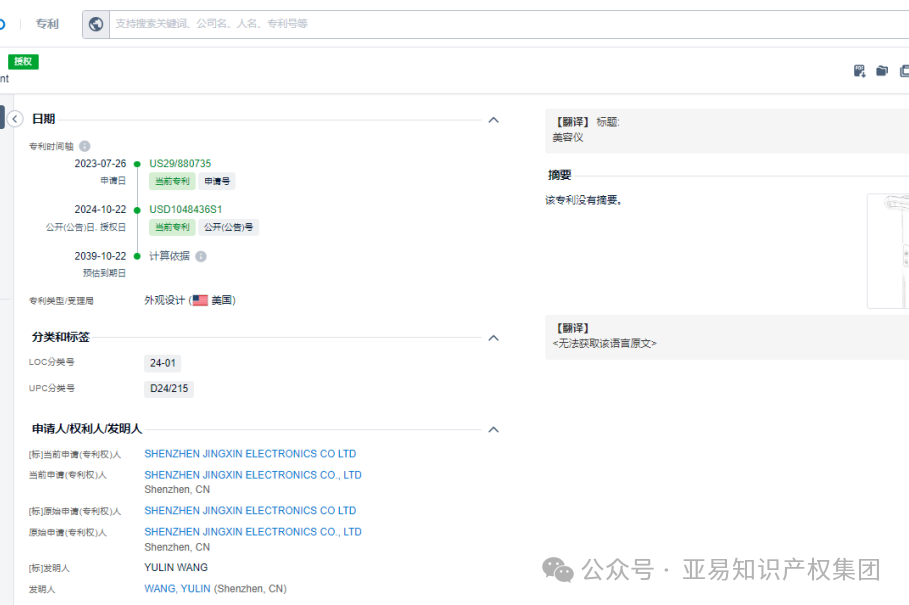The height and width of the screenshot is (605, 909).
Task: Click the 计算依据 label
Action: [169, 256]
